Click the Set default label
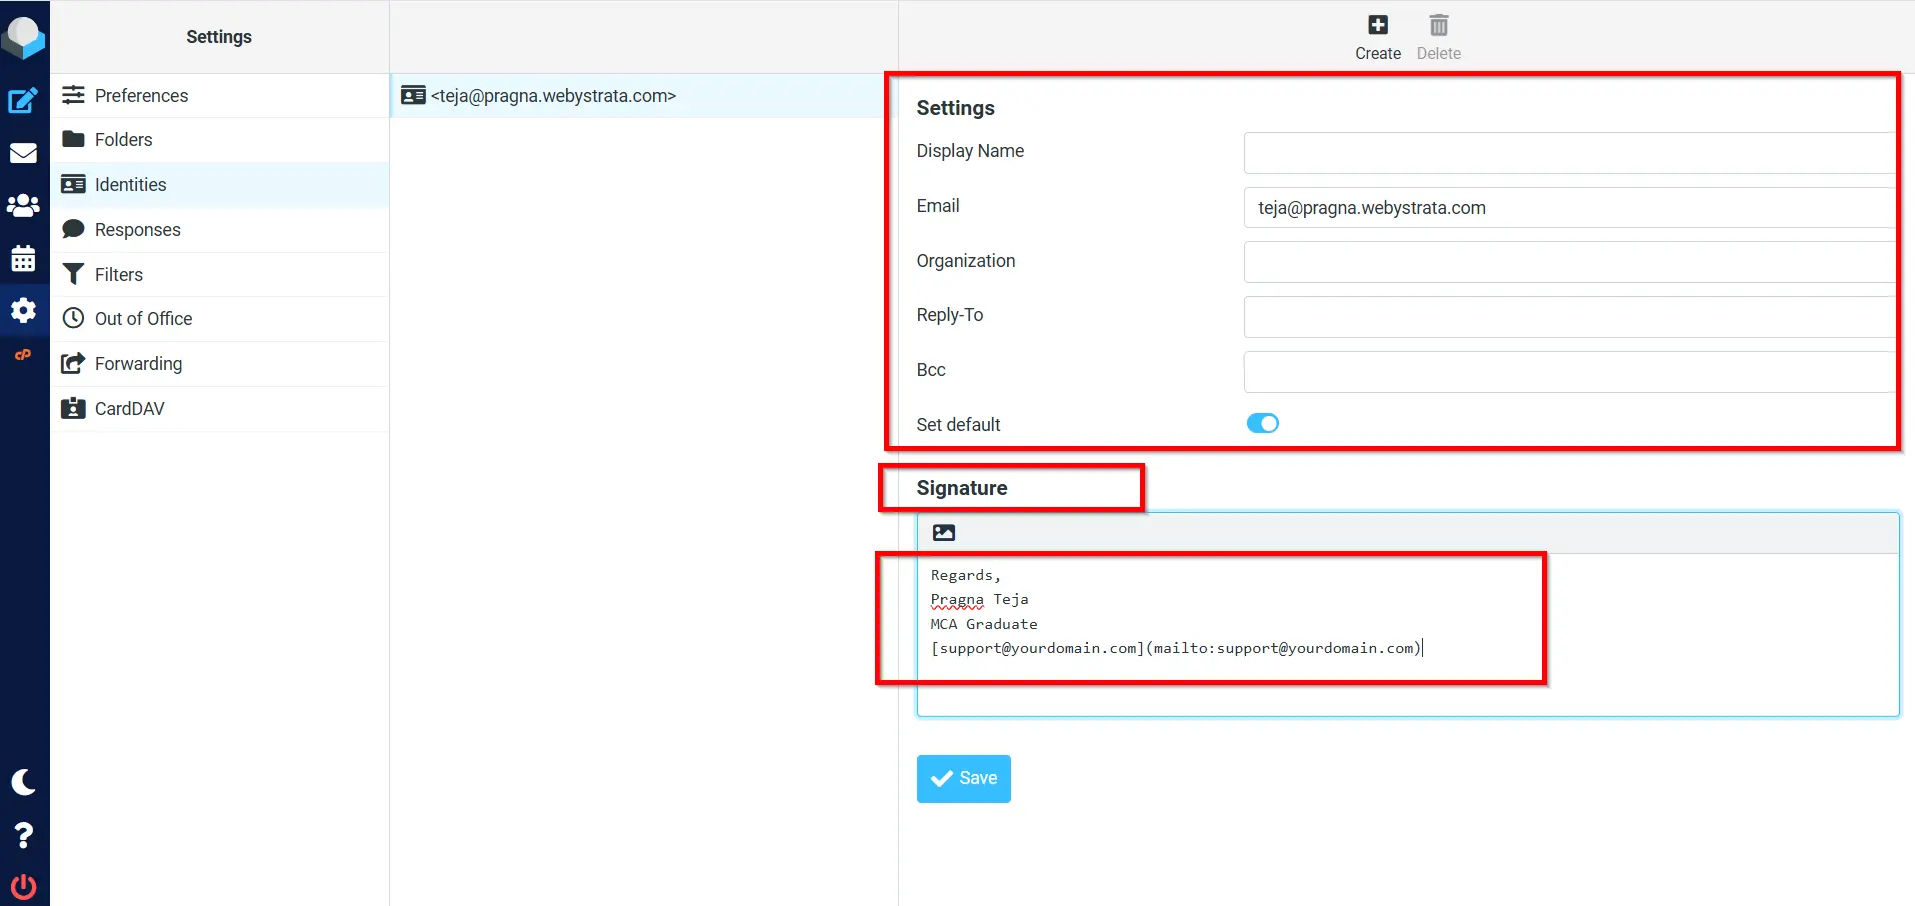This screenshot has width=1915, height=906. [958, 424]
